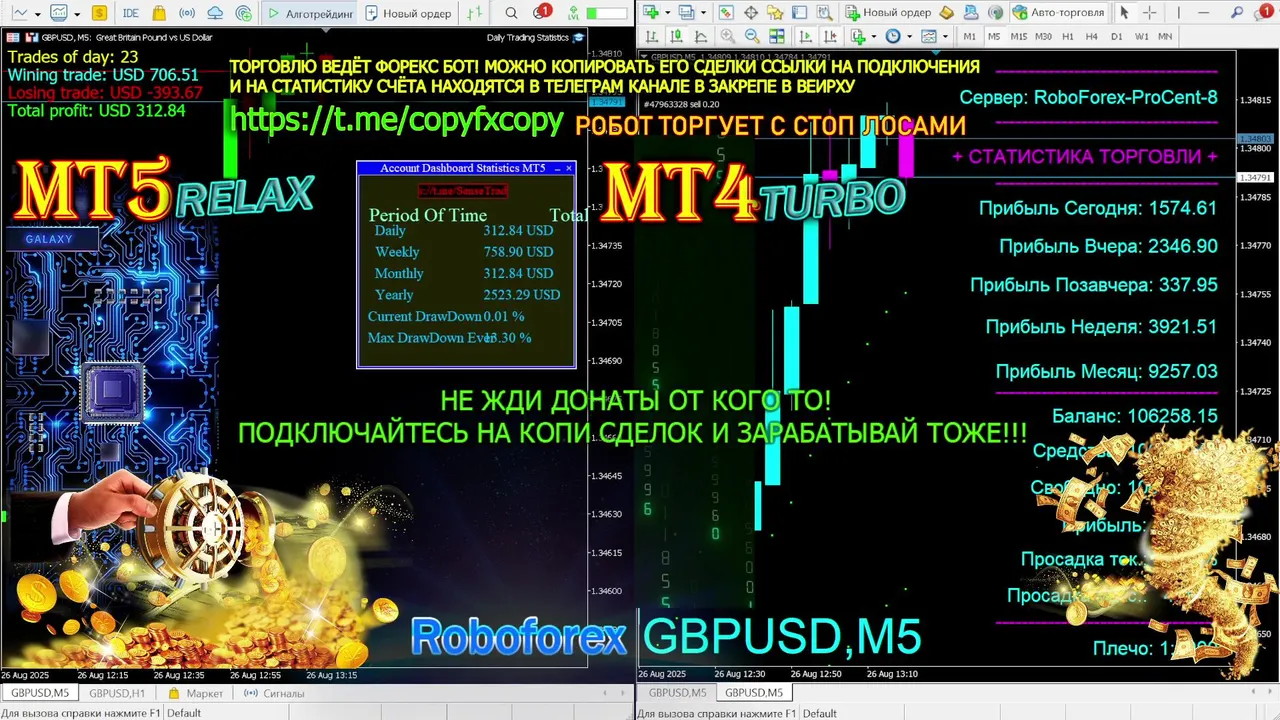This screenshot has height=720, width=1280.
Task: Open the Signals broadcast icon in MT5 toolbar
Action: click(187, 13)
